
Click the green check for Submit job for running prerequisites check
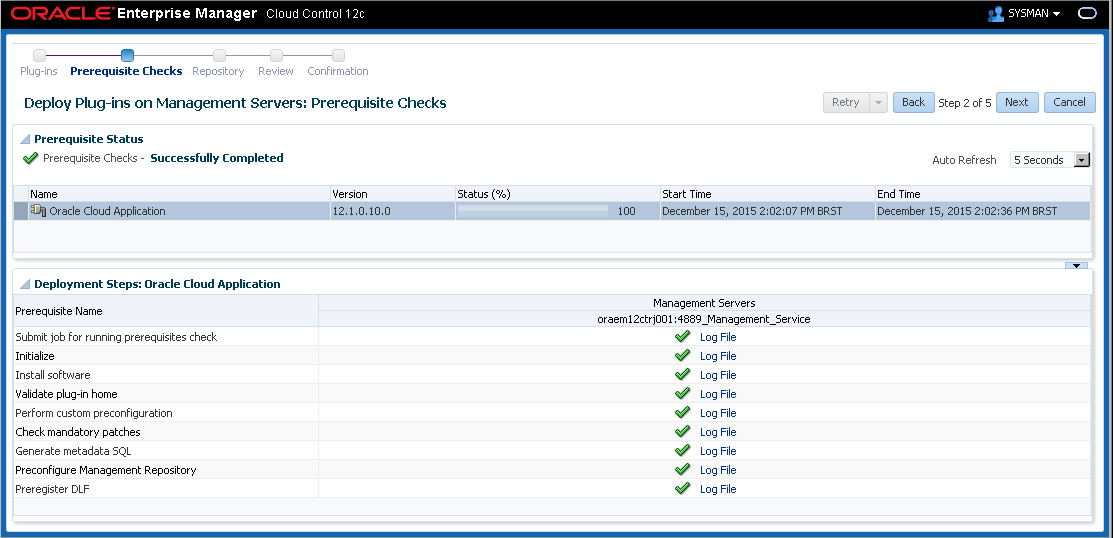(683, 337)
